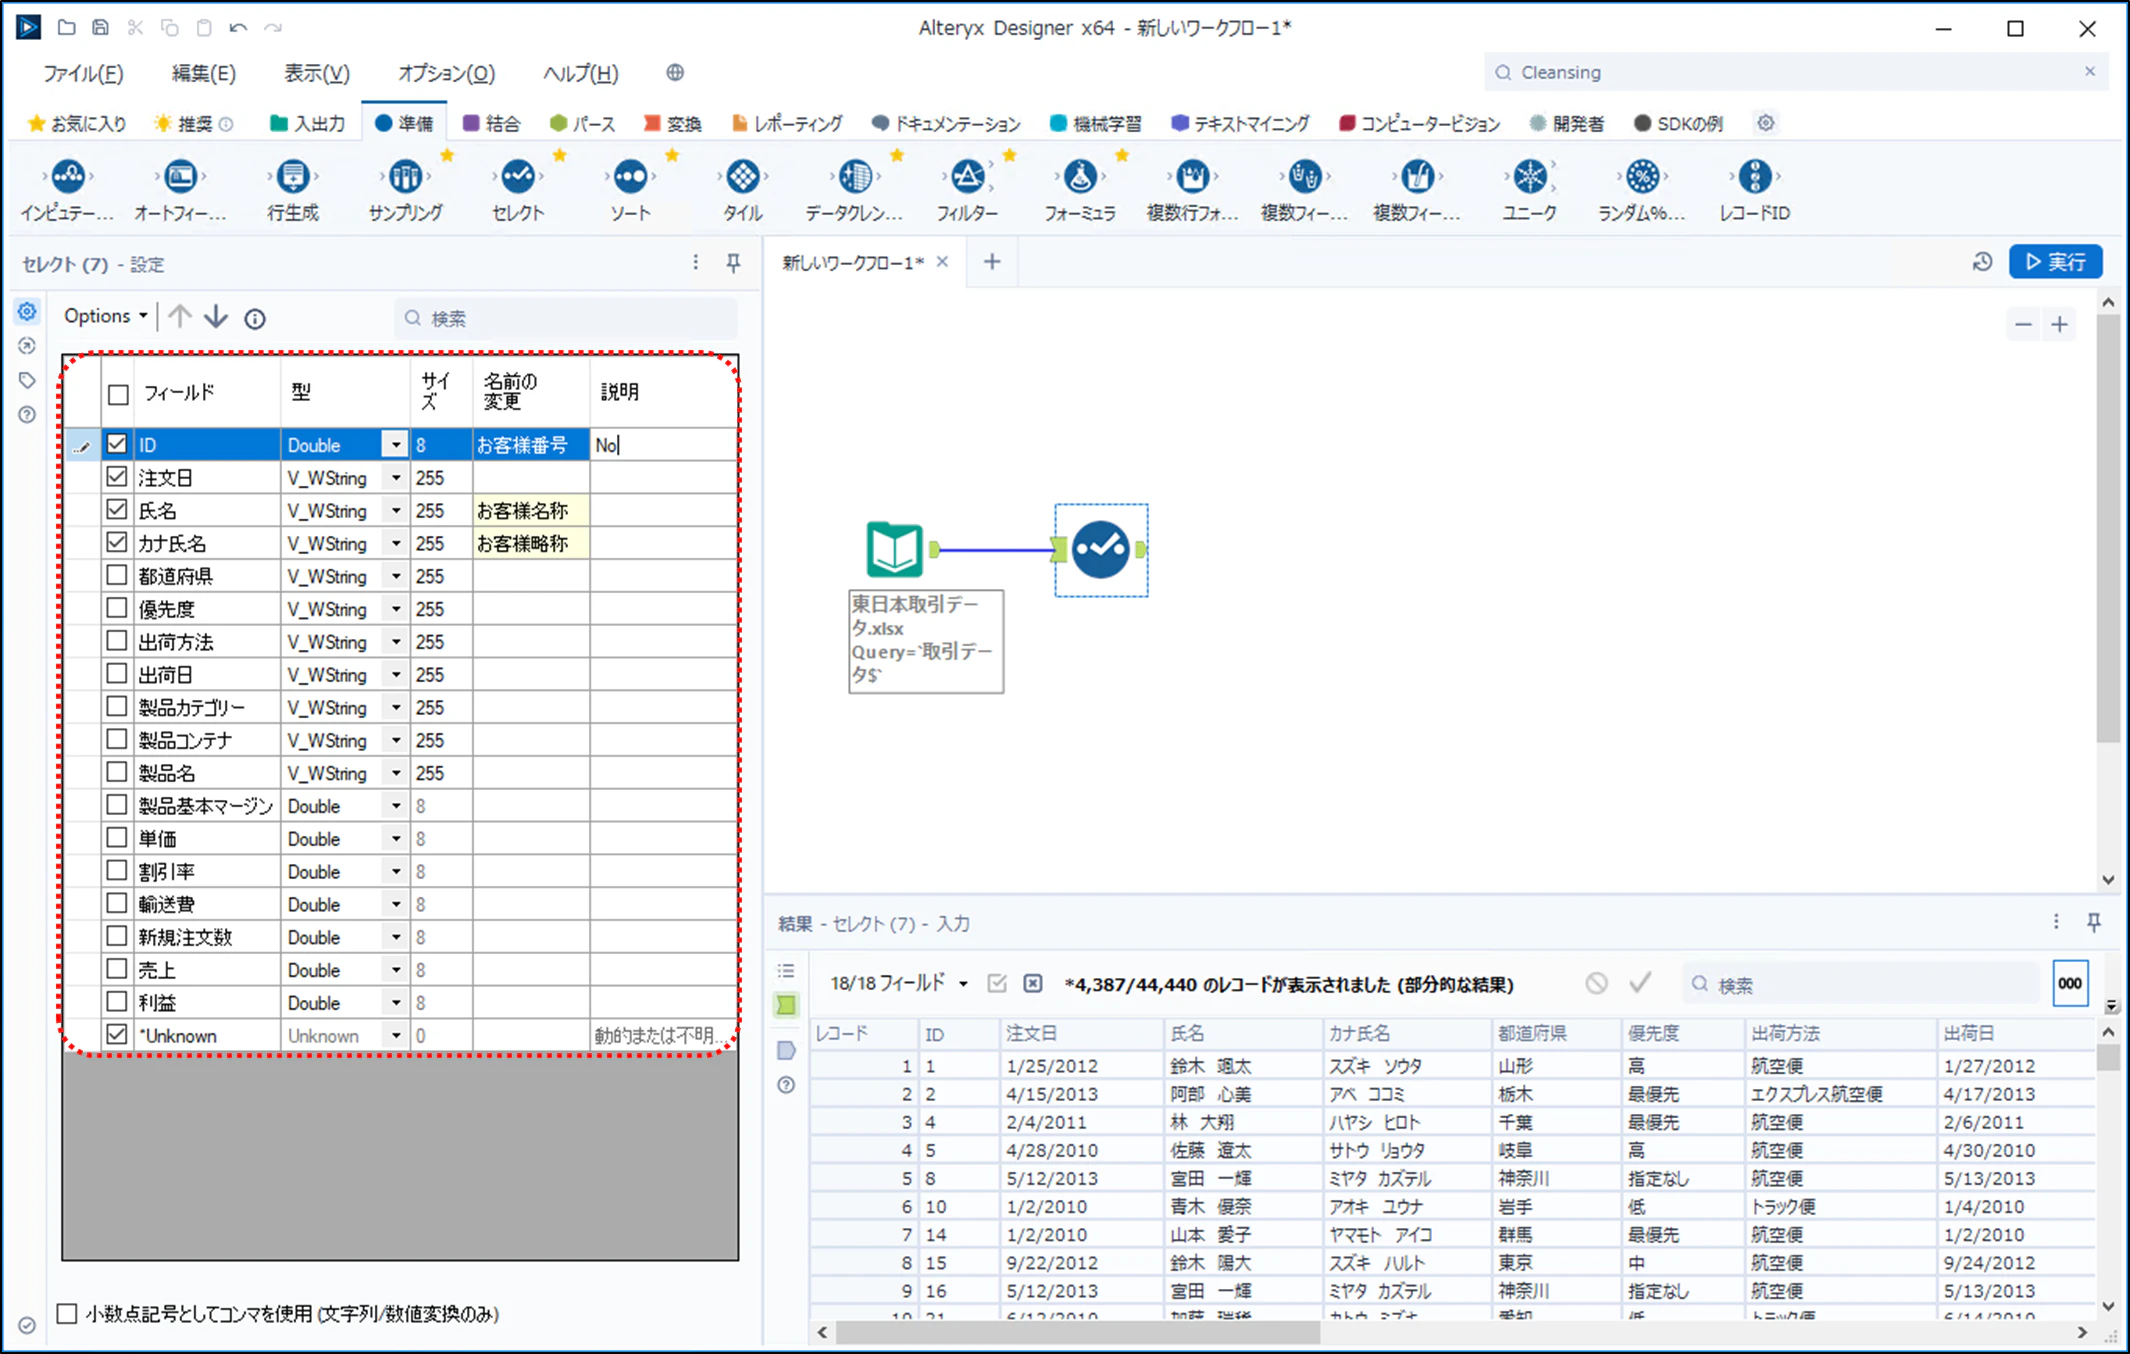
Task: Open the type dropdown for 輸送費 row
Action: [x=396, y=904]
